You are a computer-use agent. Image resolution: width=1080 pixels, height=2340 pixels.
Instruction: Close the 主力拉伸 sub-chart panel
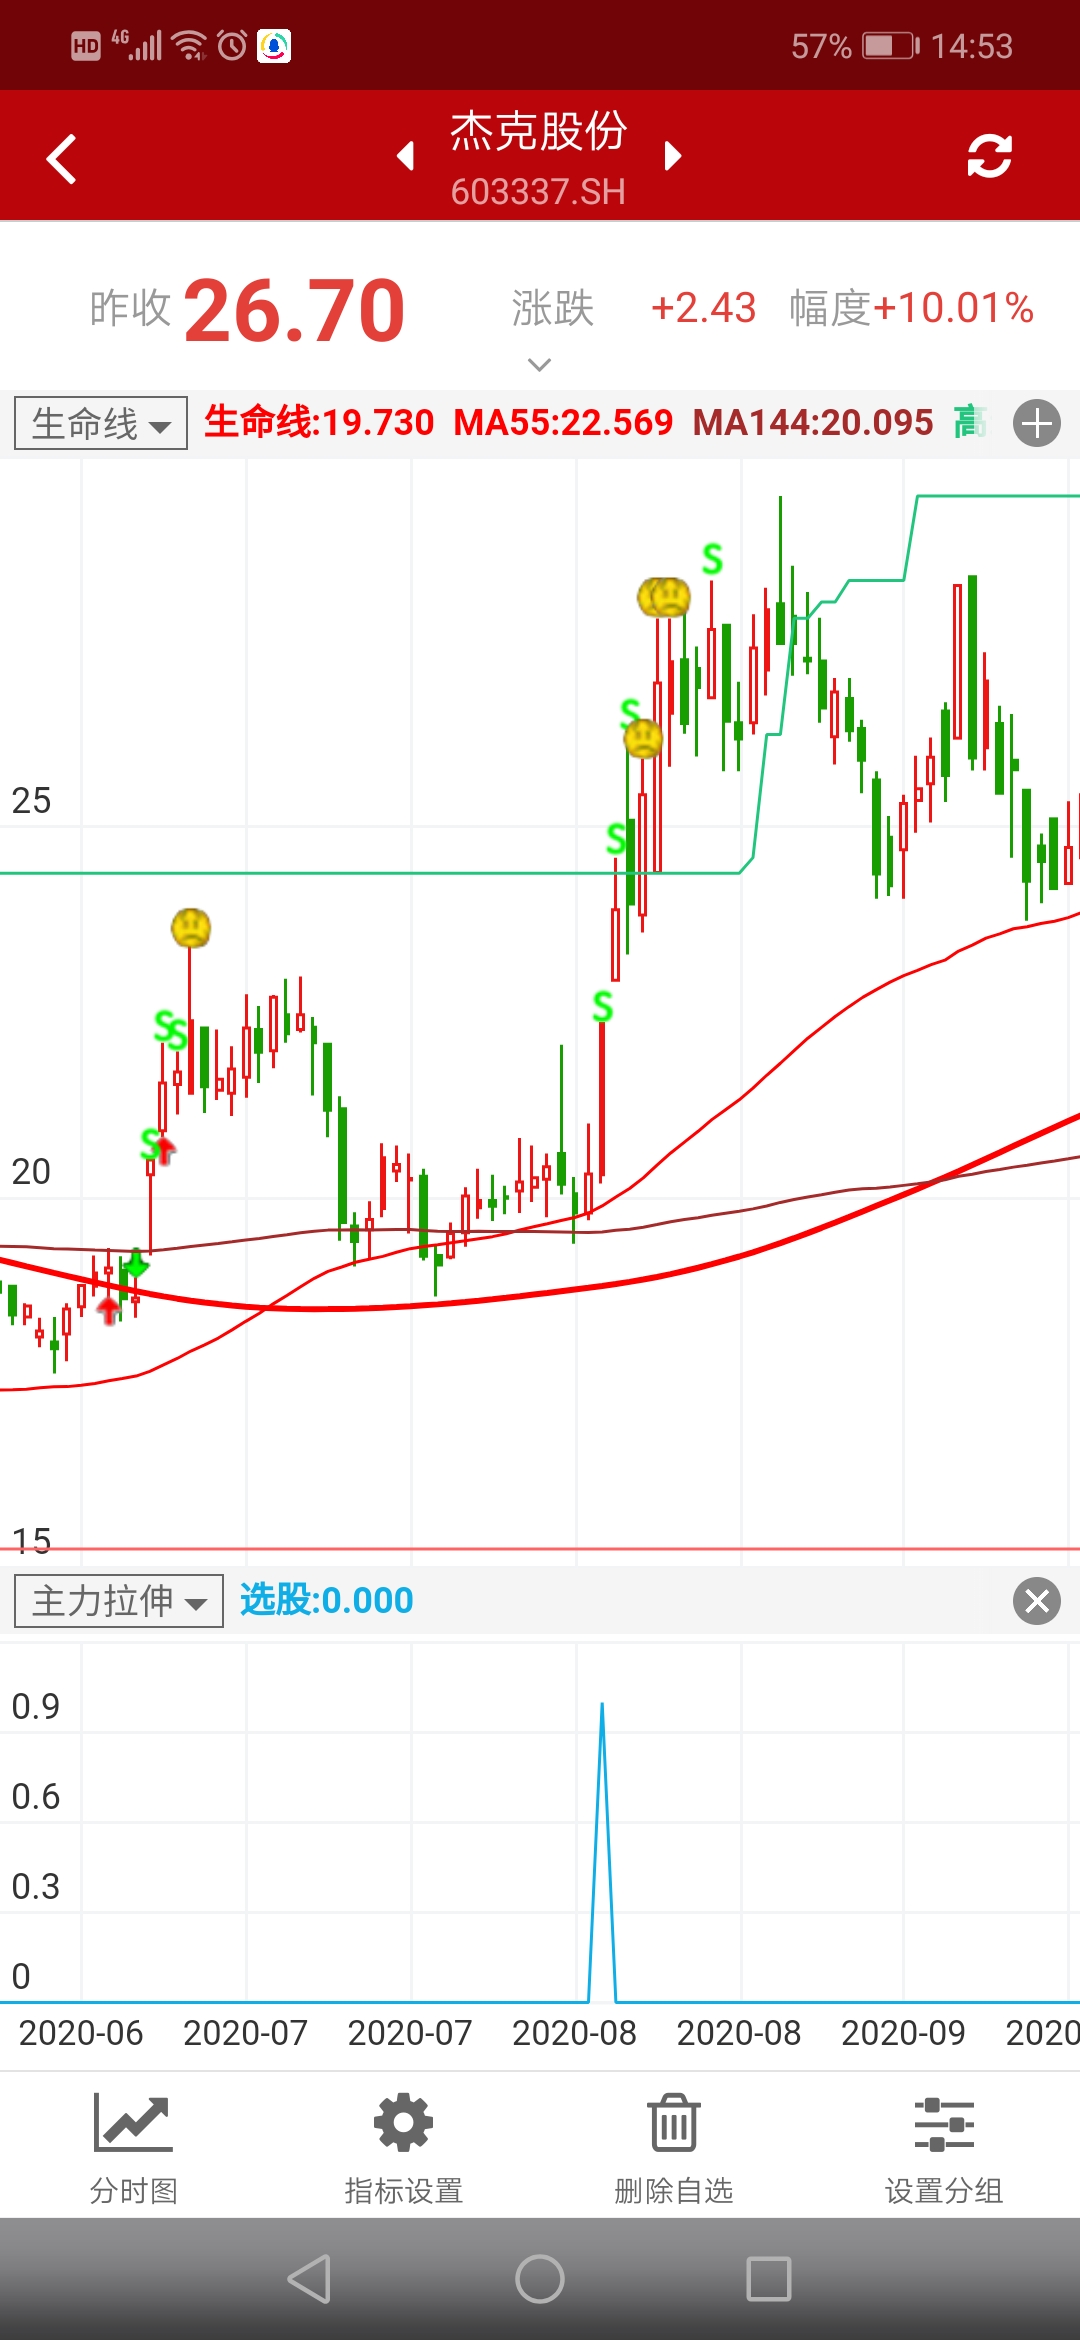pyautogui.click(x=1037, y=1601)
